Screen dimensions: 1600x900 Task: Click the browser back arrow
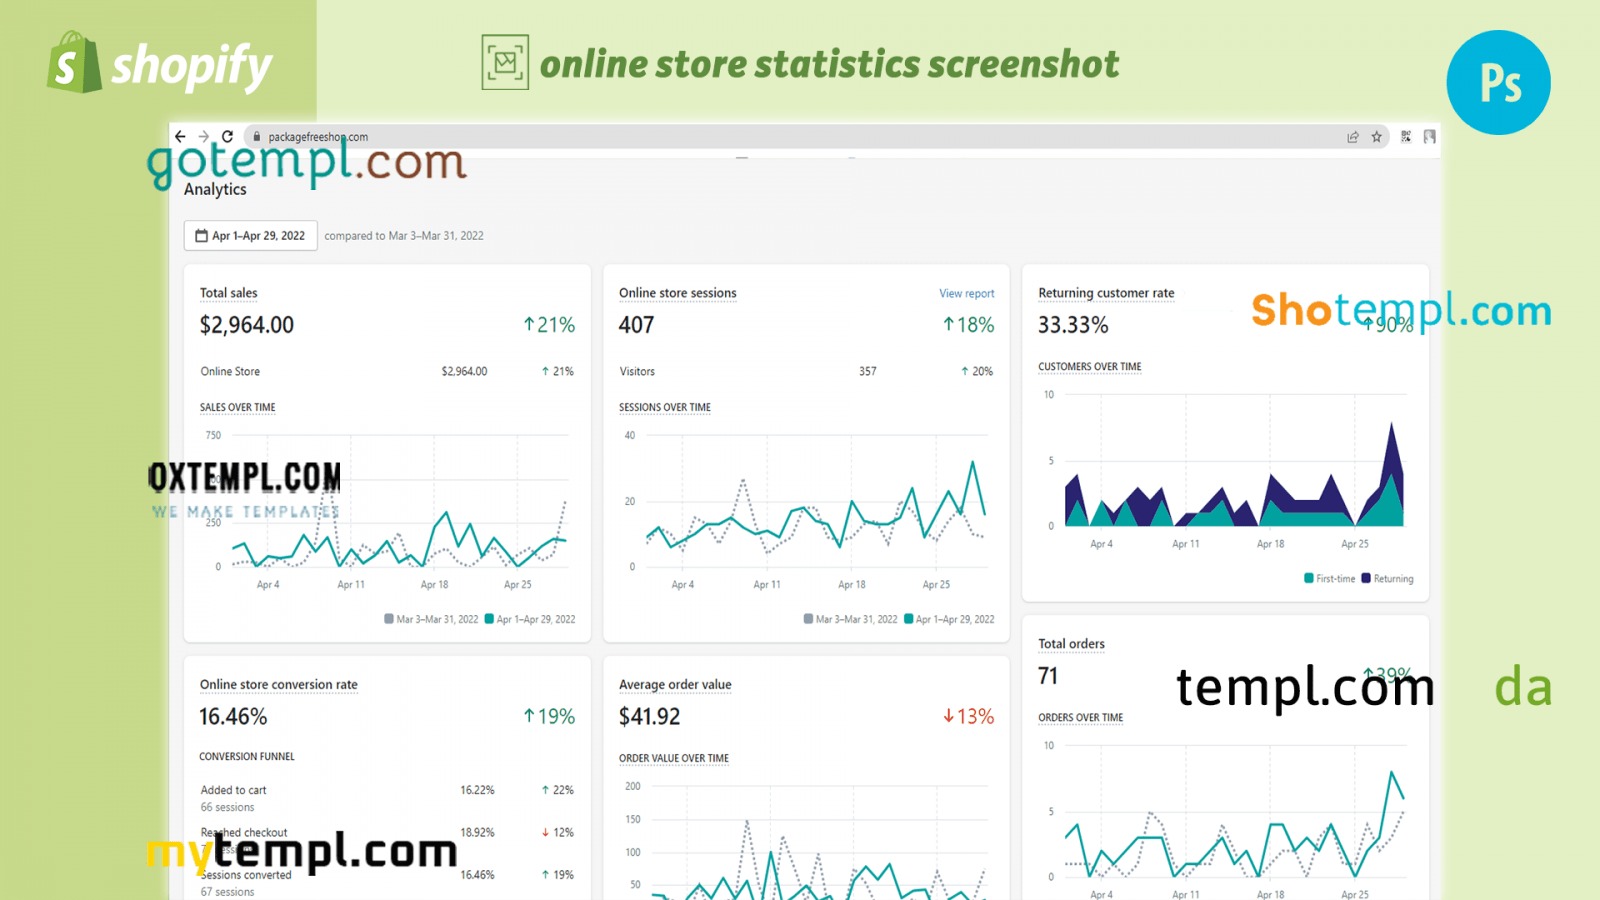180,137
